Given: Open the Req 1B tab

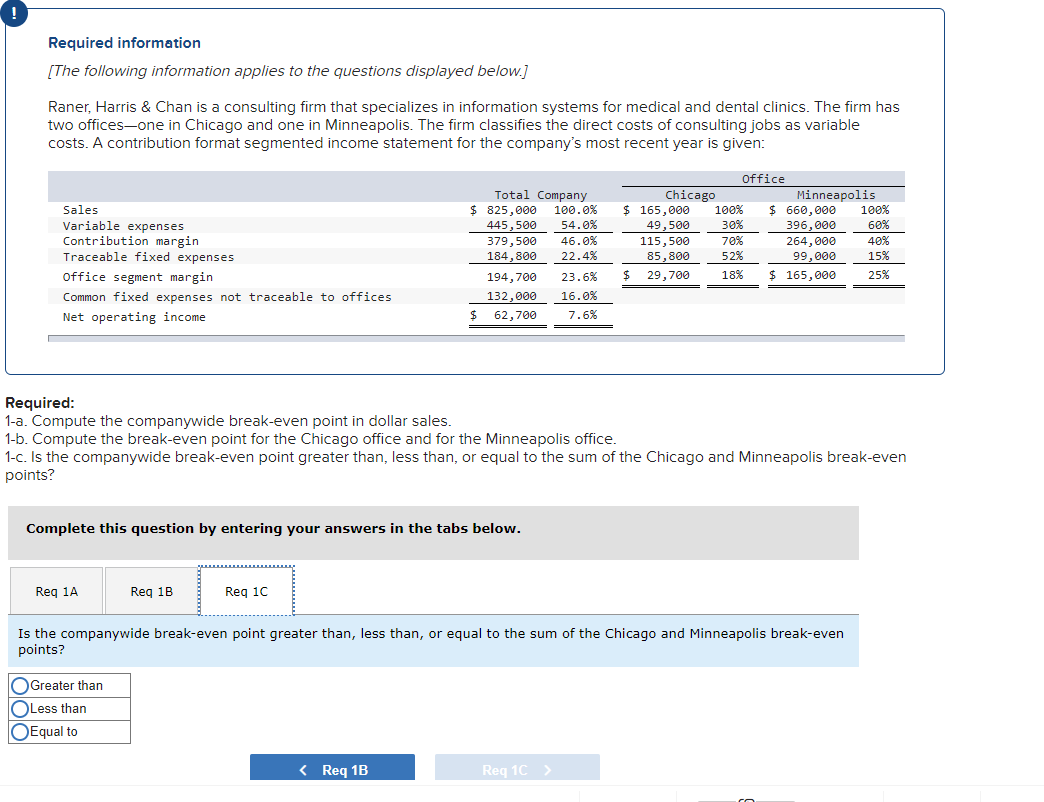Looking at the screenshot, I should [152, 591].
